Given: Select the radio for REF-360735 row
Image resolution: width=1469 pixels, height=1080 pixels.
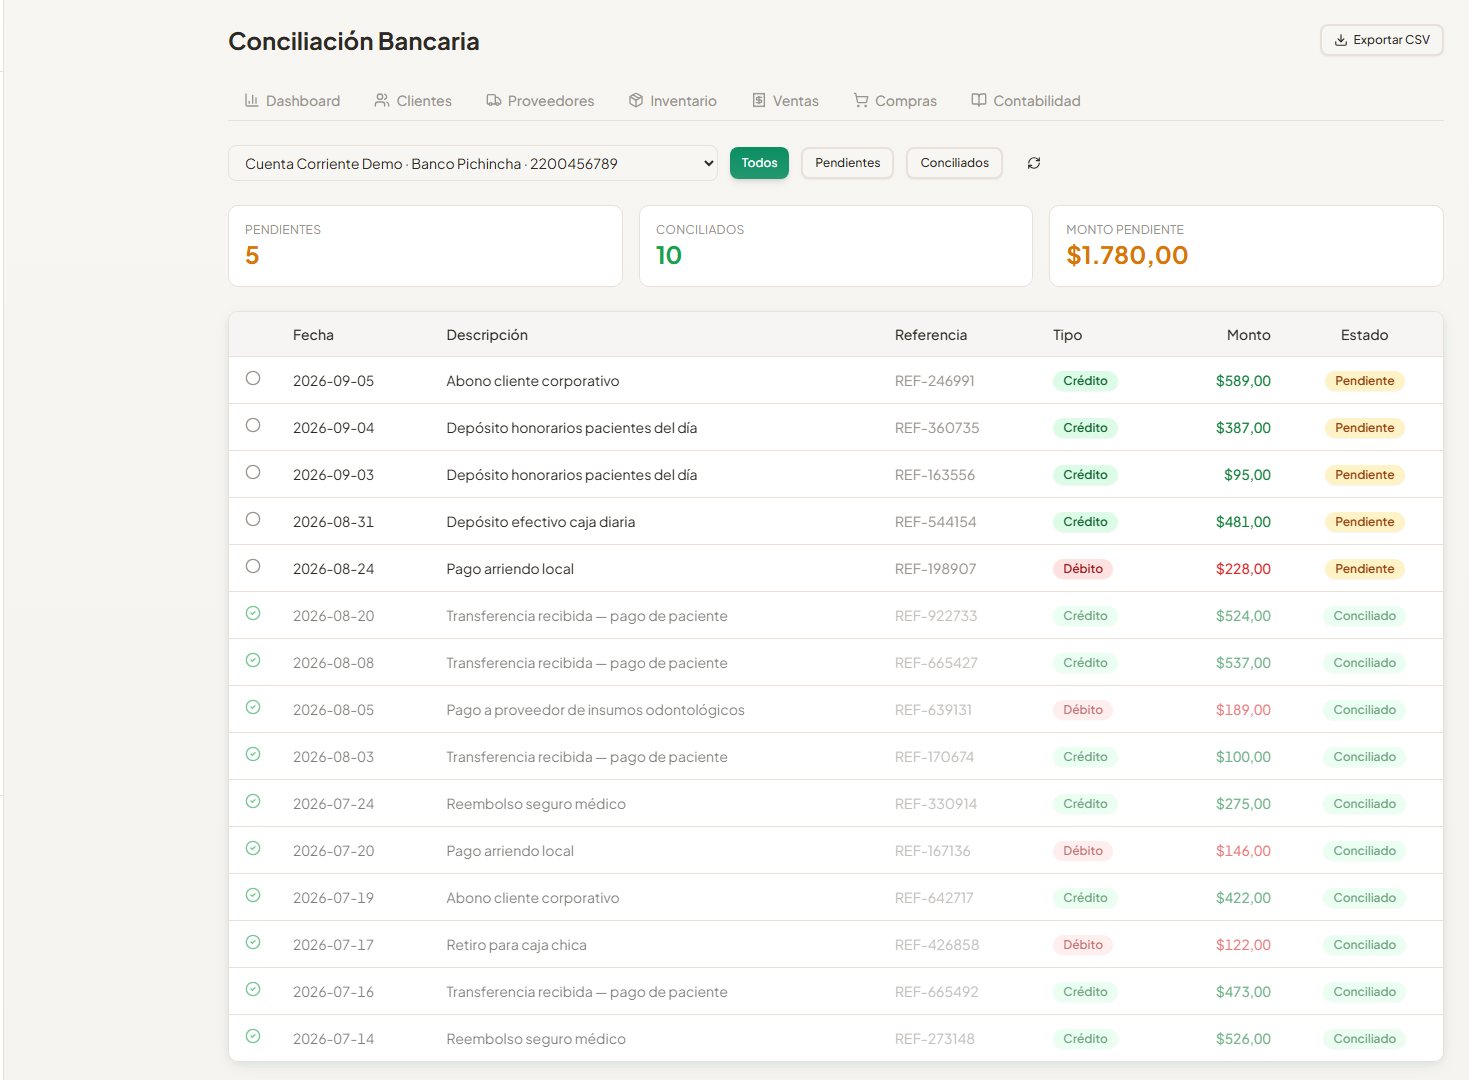Looking at the screenshot, I should (253, 425).
